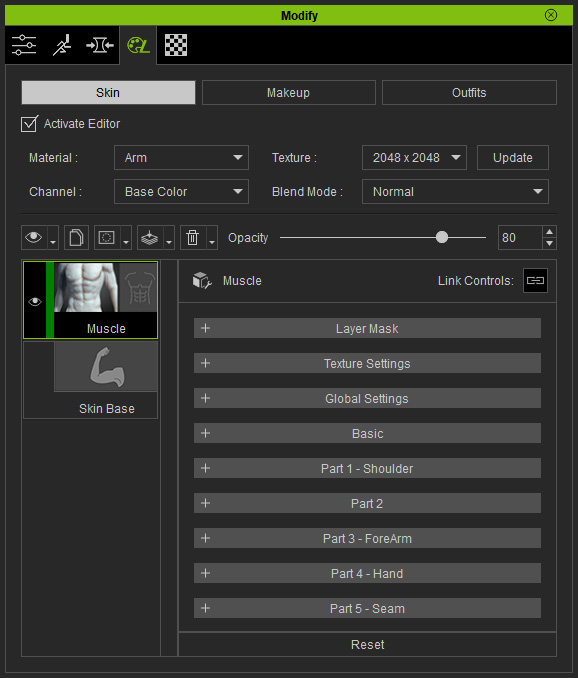Viewport: 578px width, 678px height.
Task: Open the Blend Mode Normal dropdown
Action: pyautogui.click(x=455, y=192)
